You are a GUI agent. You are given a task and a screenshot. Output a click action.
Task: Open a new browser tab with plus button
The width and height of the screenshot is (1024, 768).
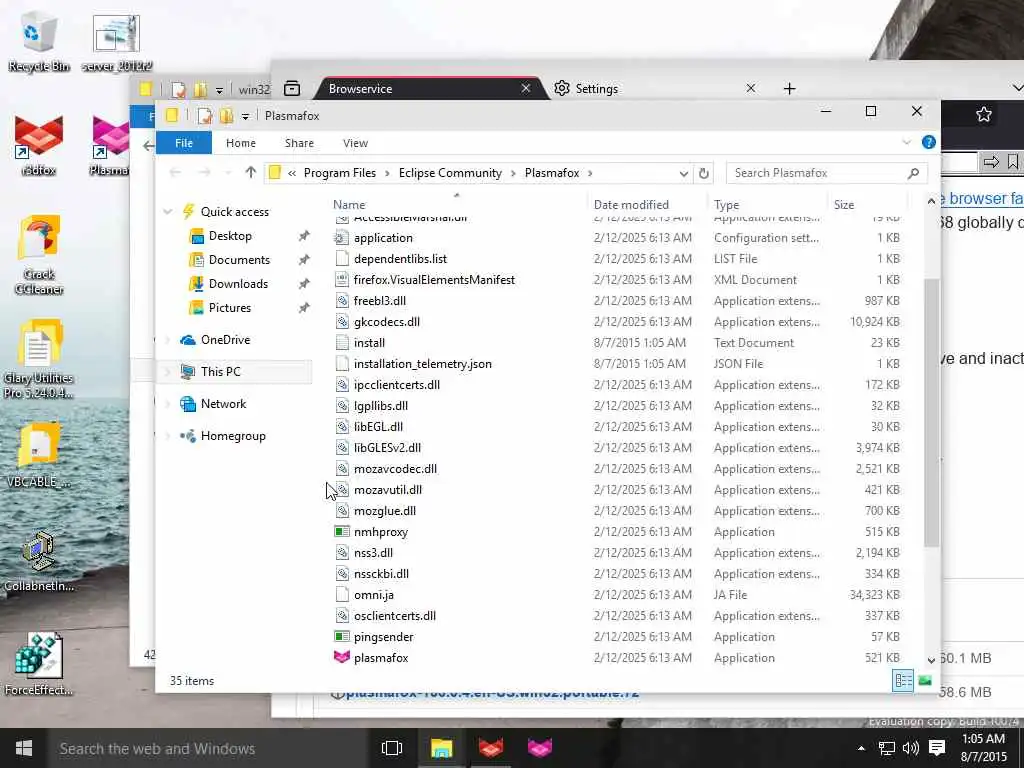pos(790,89)
